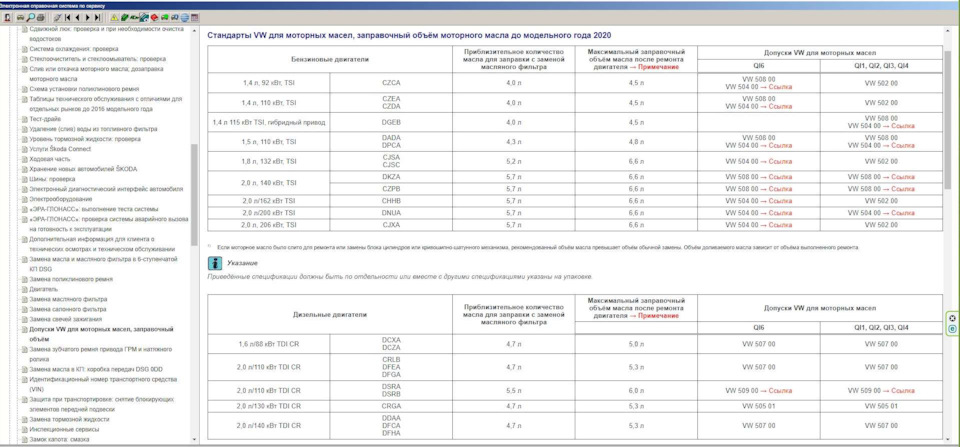The width and height of the screenshot is (960, 447).
Task: Click the green 'e' icon on right edge
Action: [x=953, y=329]
